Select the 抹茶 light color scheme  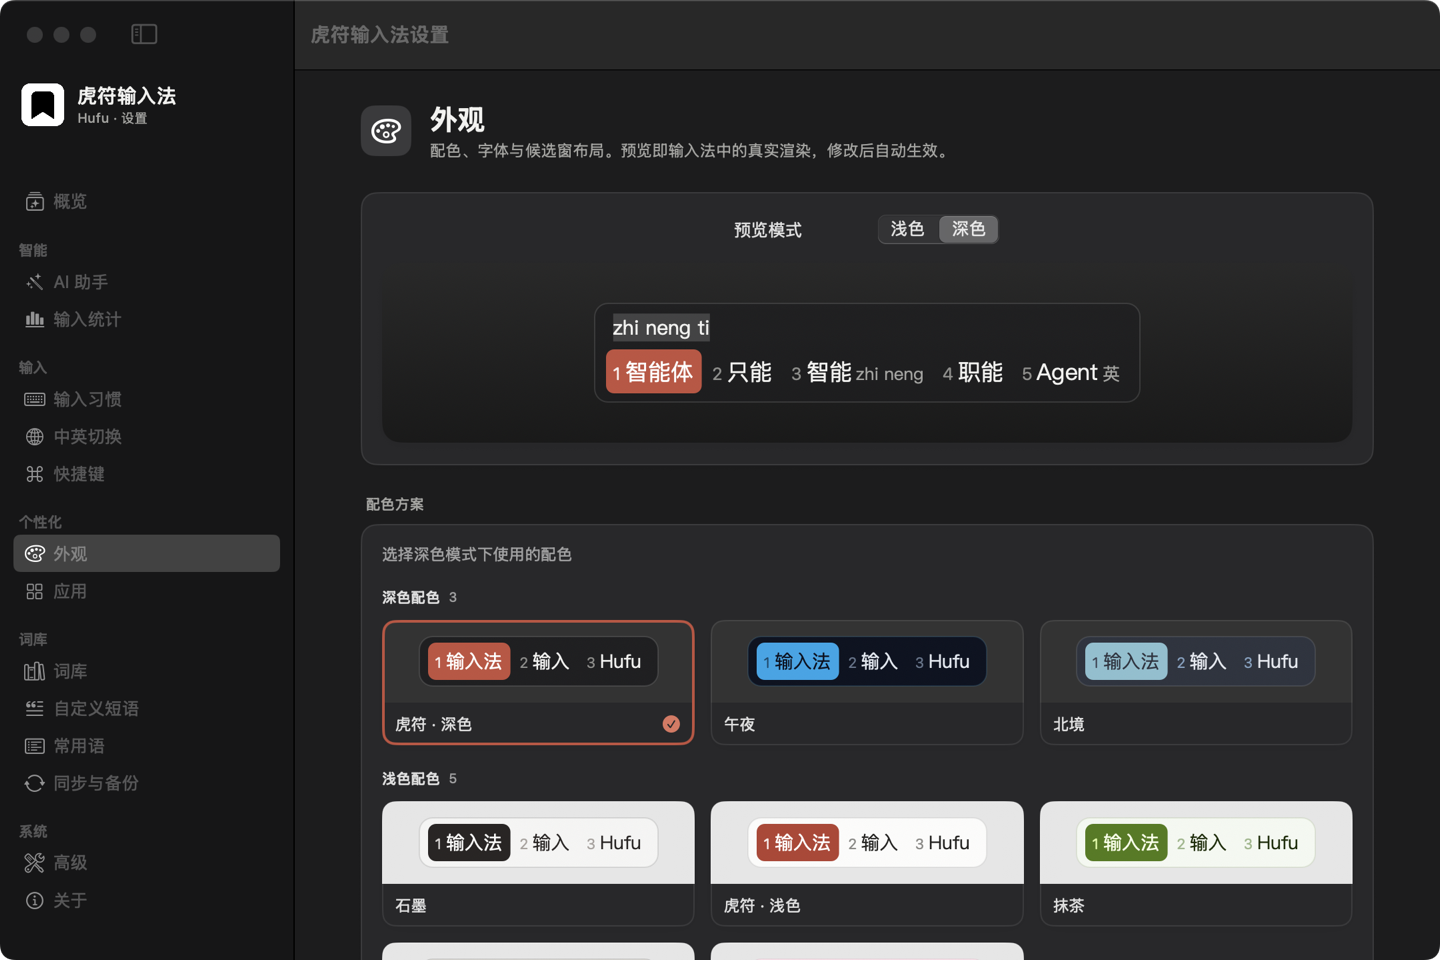(x=1196, y=863)
